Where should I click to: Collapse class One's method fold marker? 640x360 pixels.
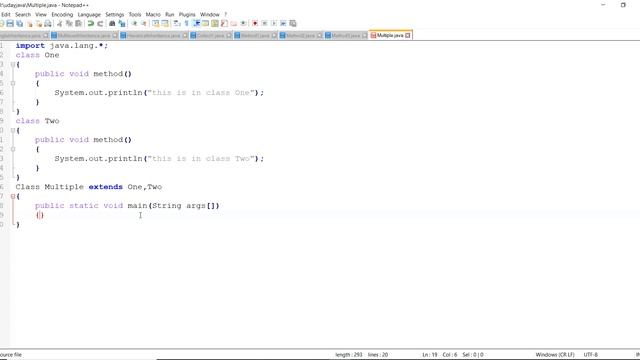pos(13,83)
